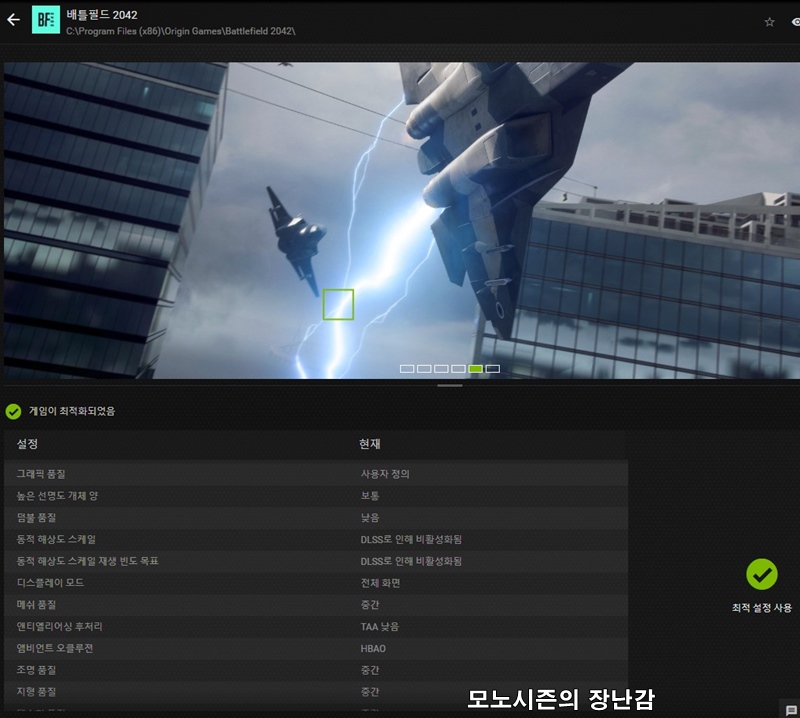Click the panel divider handle below screenshot
The height and width of the screenshot is (718, 800).
(449, 386)
